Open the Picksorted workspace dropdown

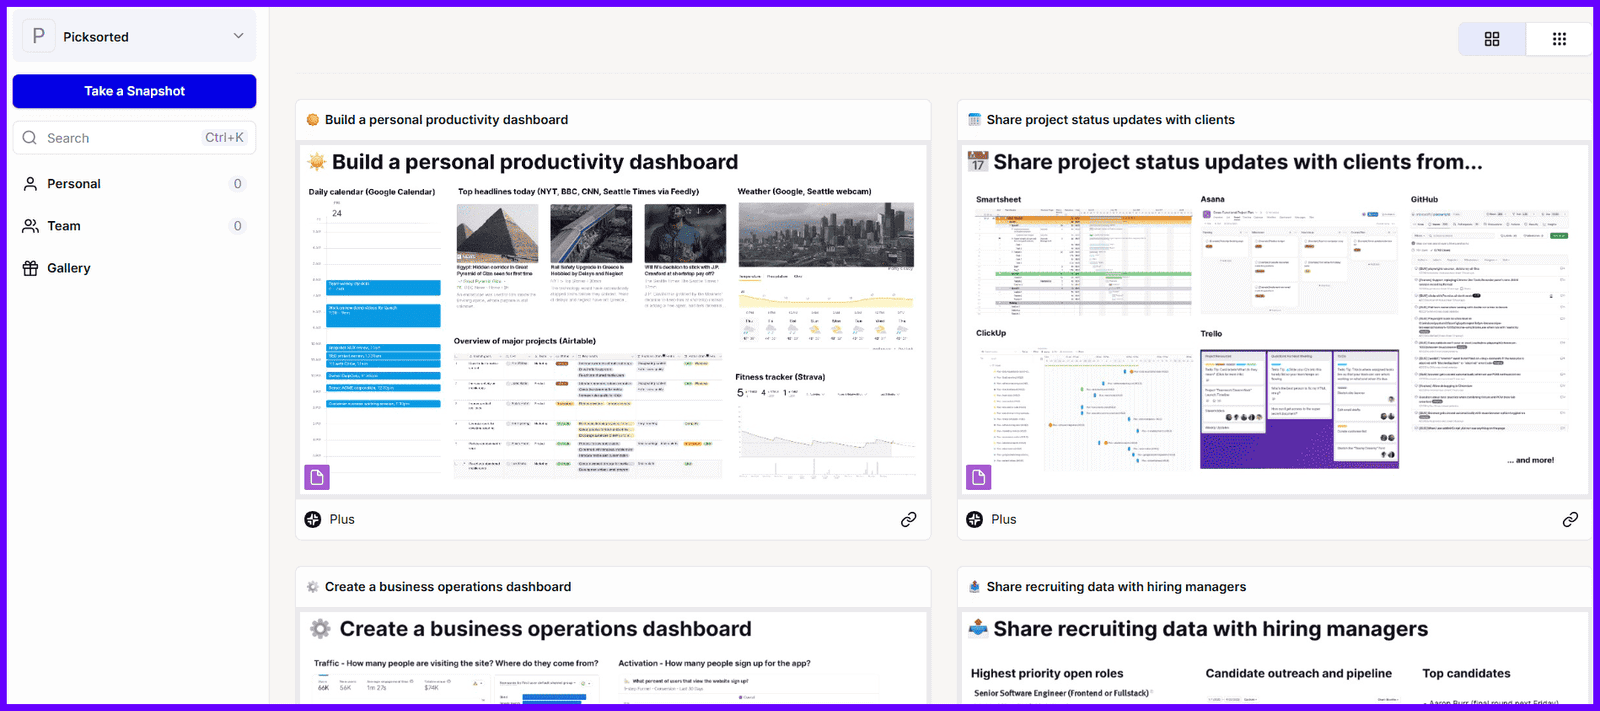click(238, 36)
